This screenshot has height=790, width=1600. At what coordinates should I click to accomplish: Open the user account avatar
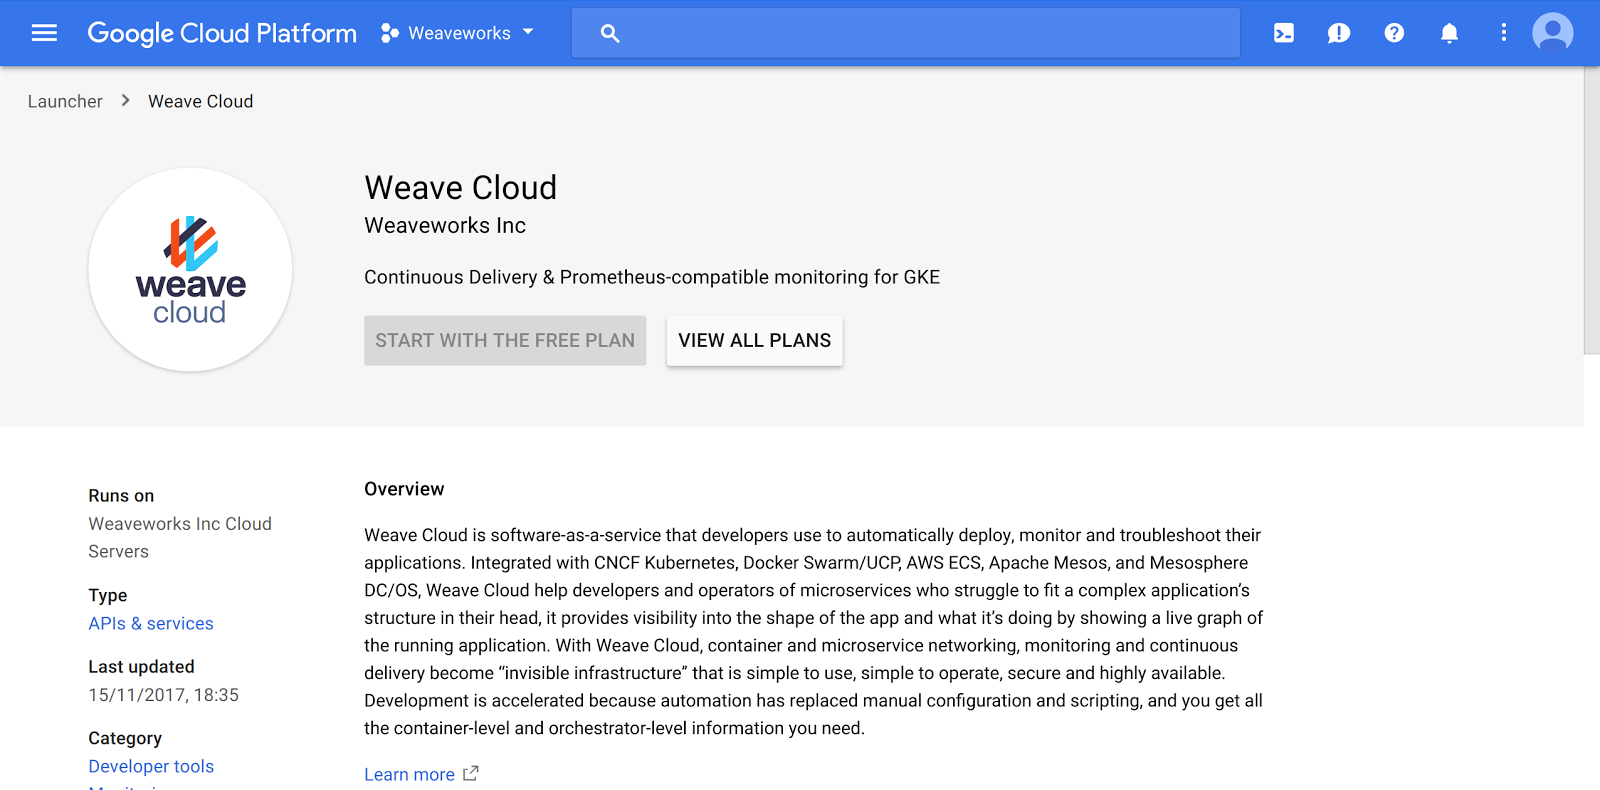coord(1553,33)
